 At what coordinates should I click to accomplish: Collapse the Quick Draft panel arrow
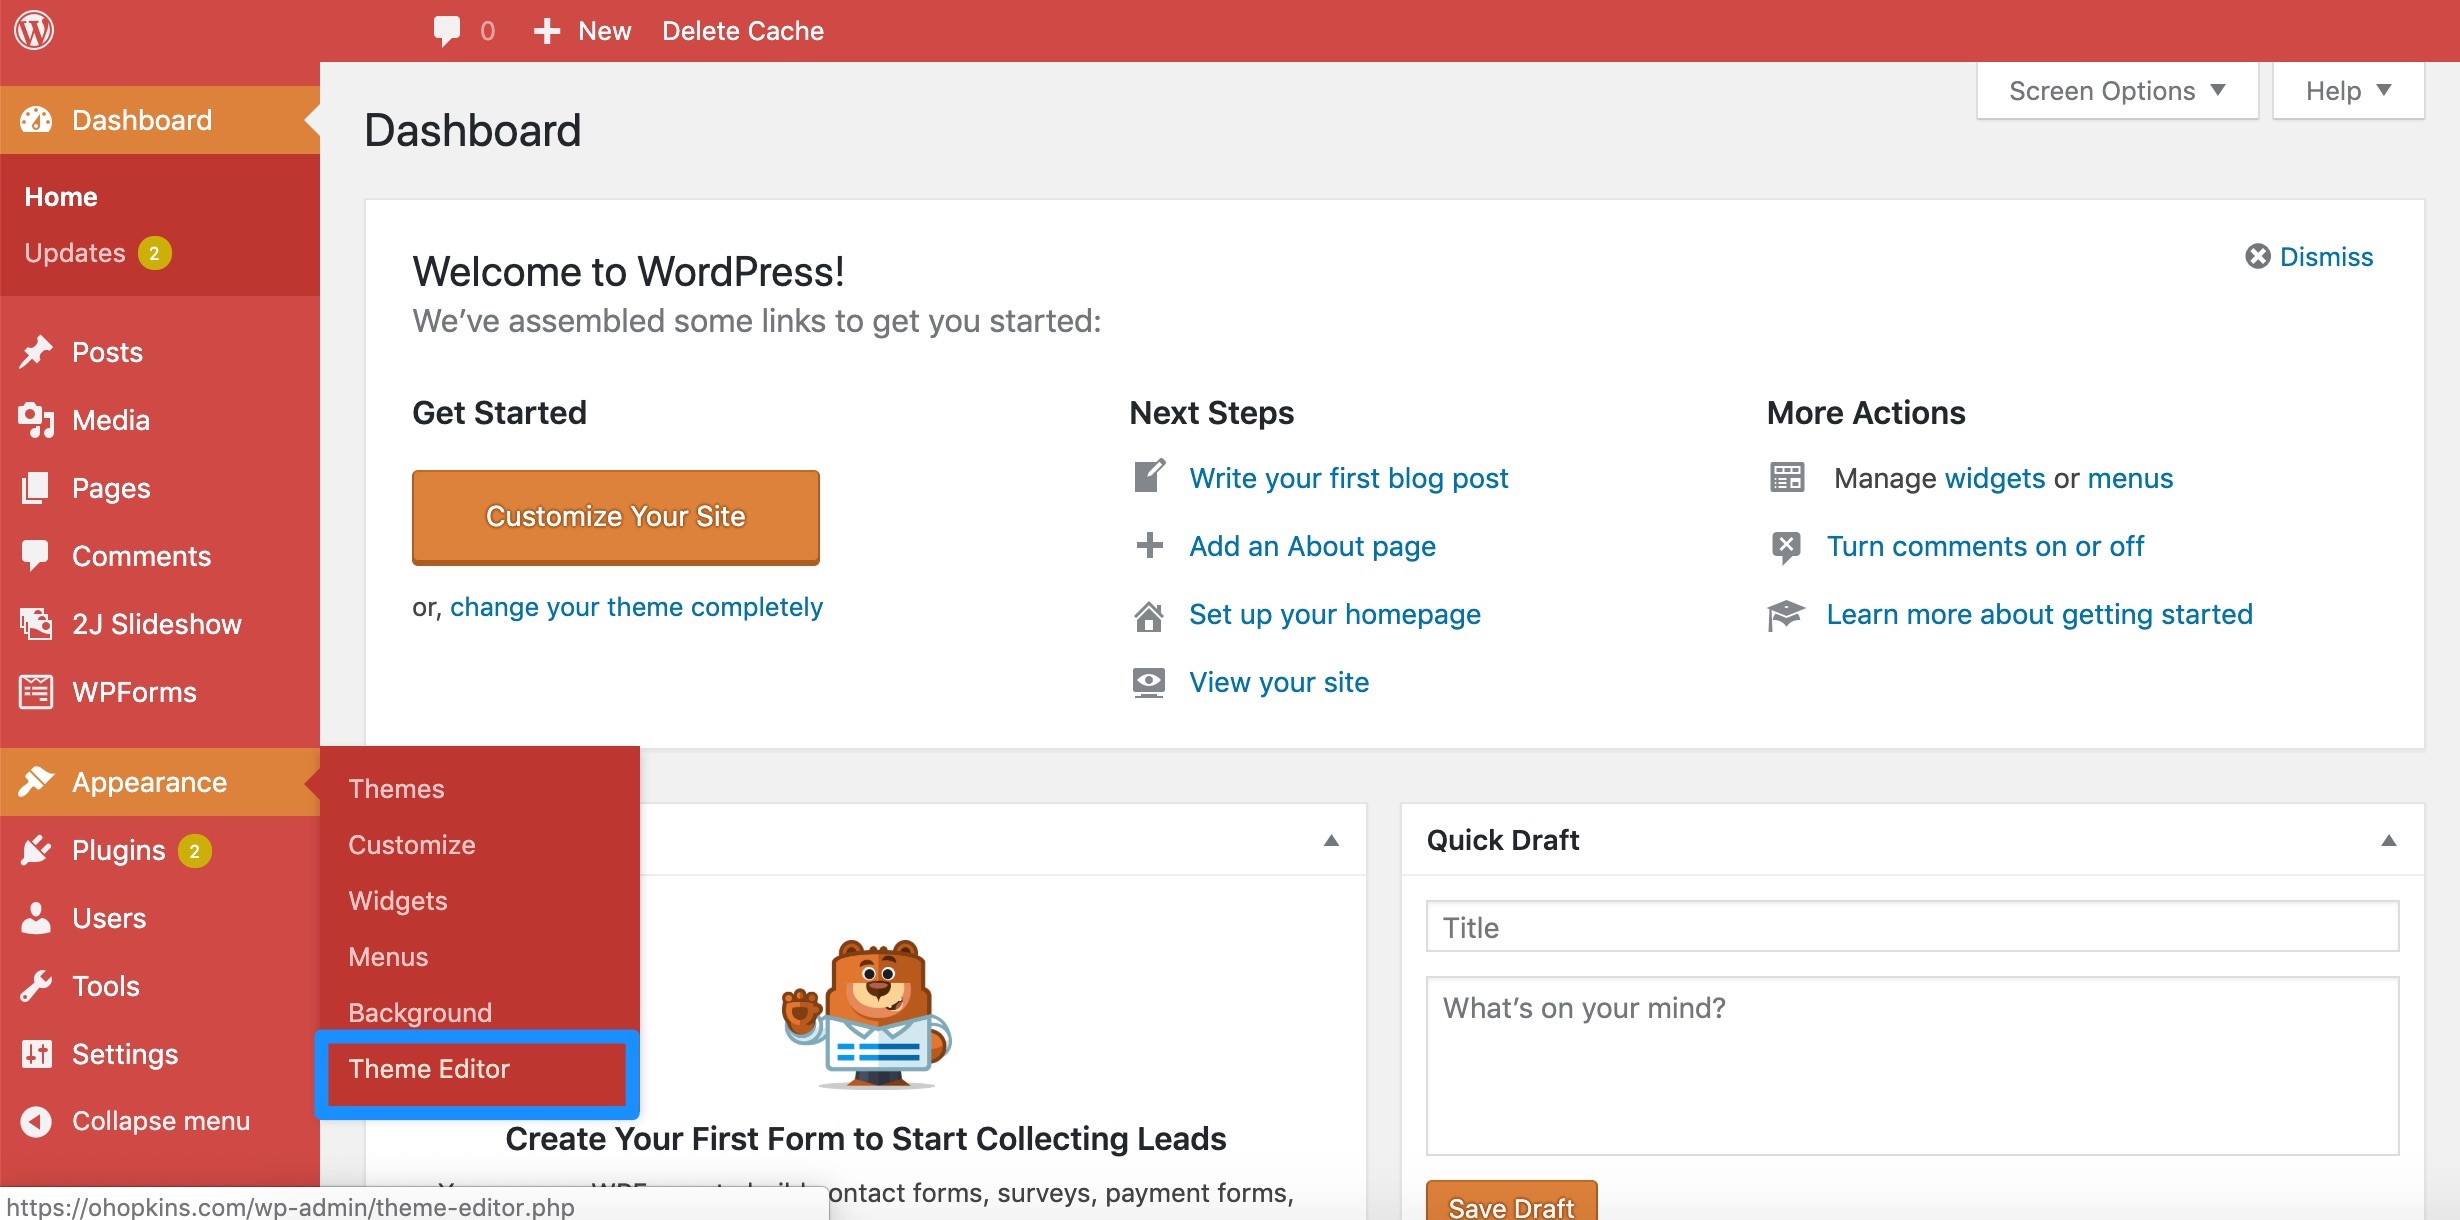[x=2388, y=840]
